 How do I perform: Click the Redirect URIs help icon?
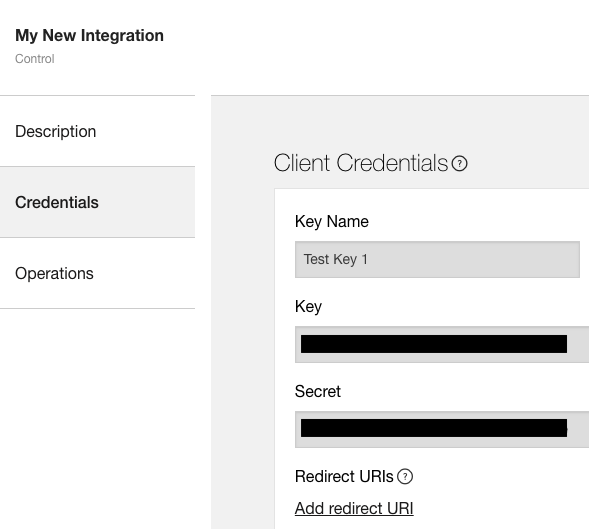[405, 476]
